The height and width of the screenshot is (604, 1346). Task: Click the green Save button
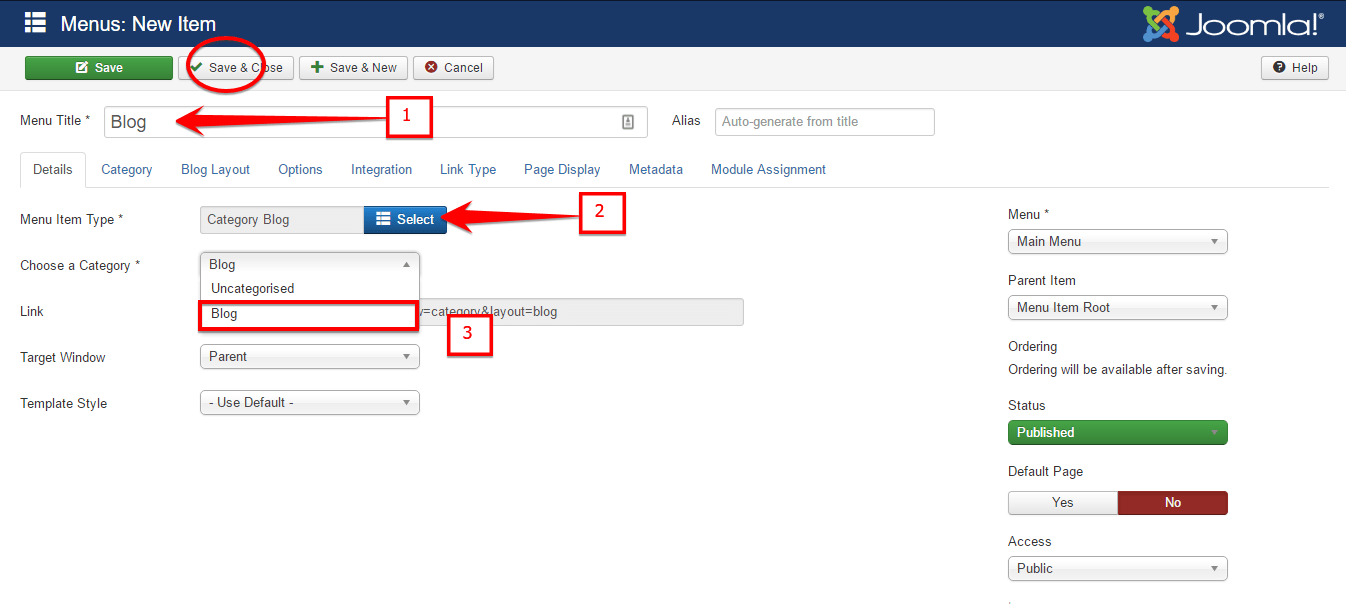tap(99, 68)
